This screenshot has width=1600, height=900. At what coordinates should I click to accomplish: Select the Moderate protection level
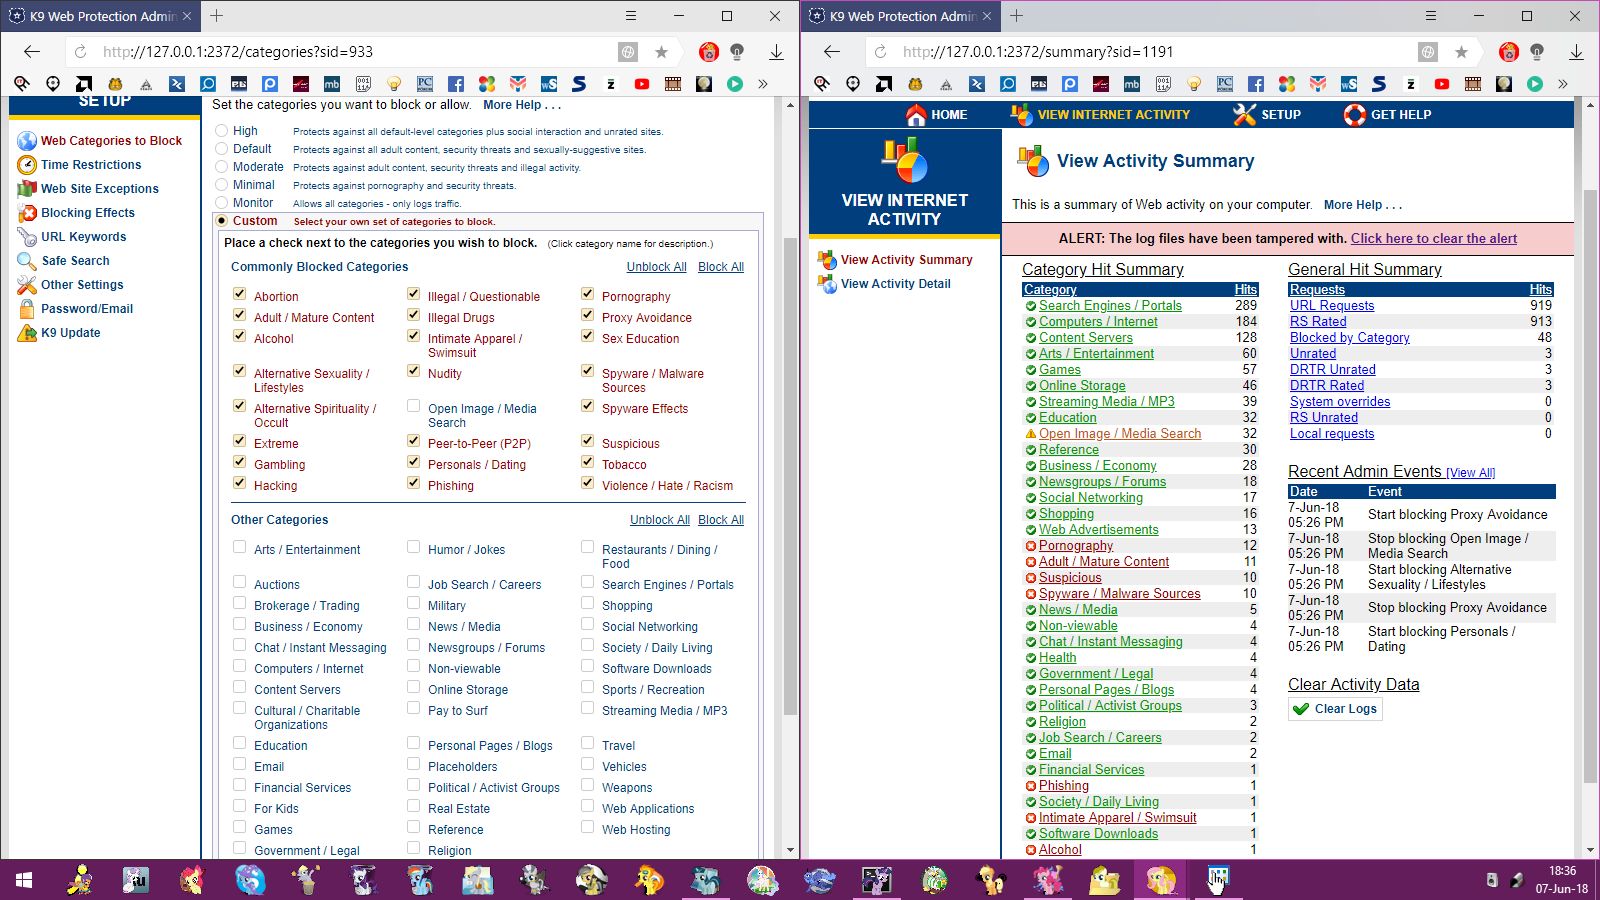coord(222,167)
